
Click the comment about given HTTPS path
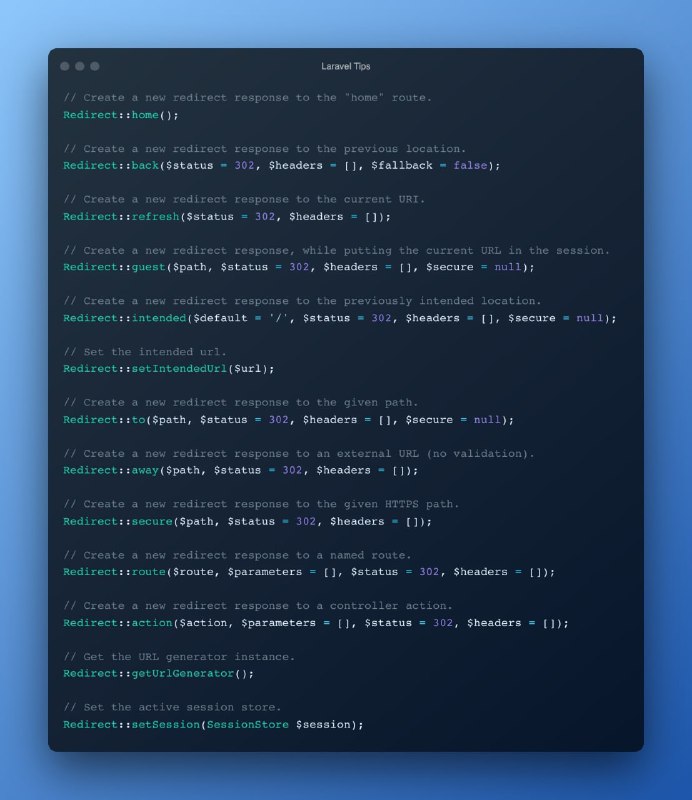[x=261, y=504]
